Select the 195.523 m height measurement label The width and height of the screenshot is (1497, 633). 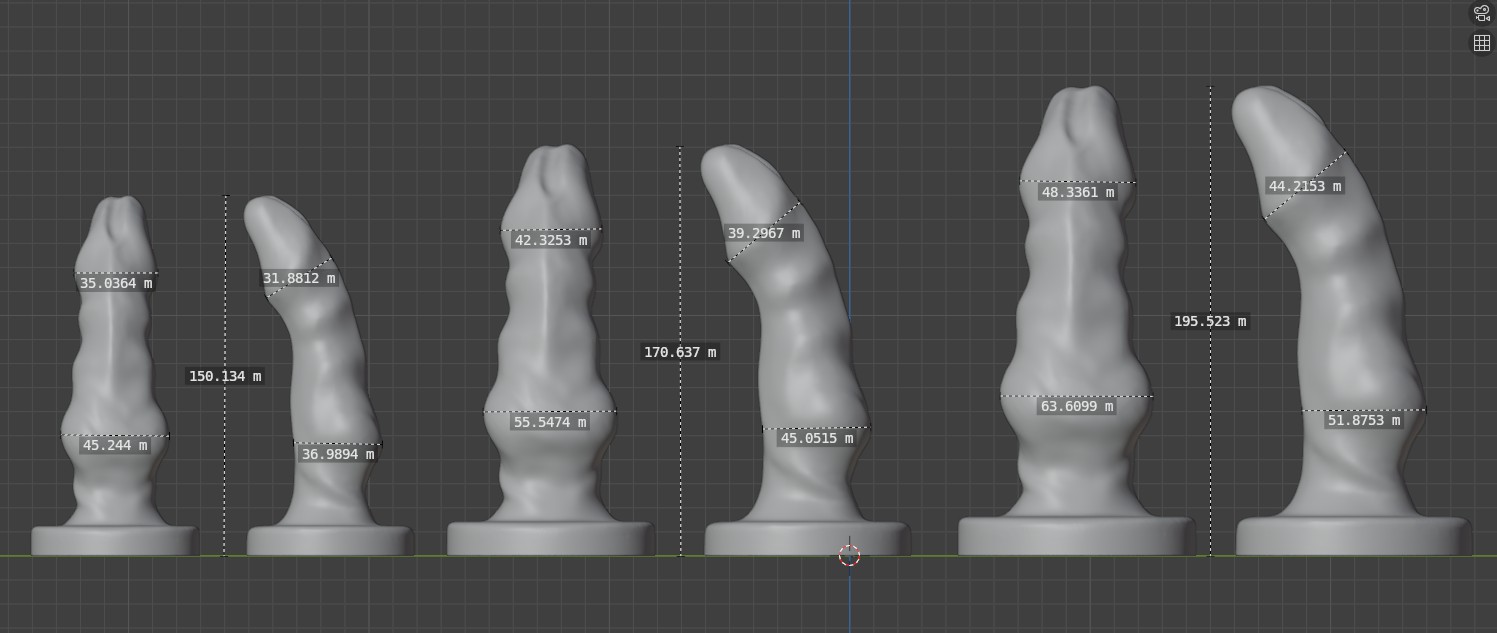1210,321
